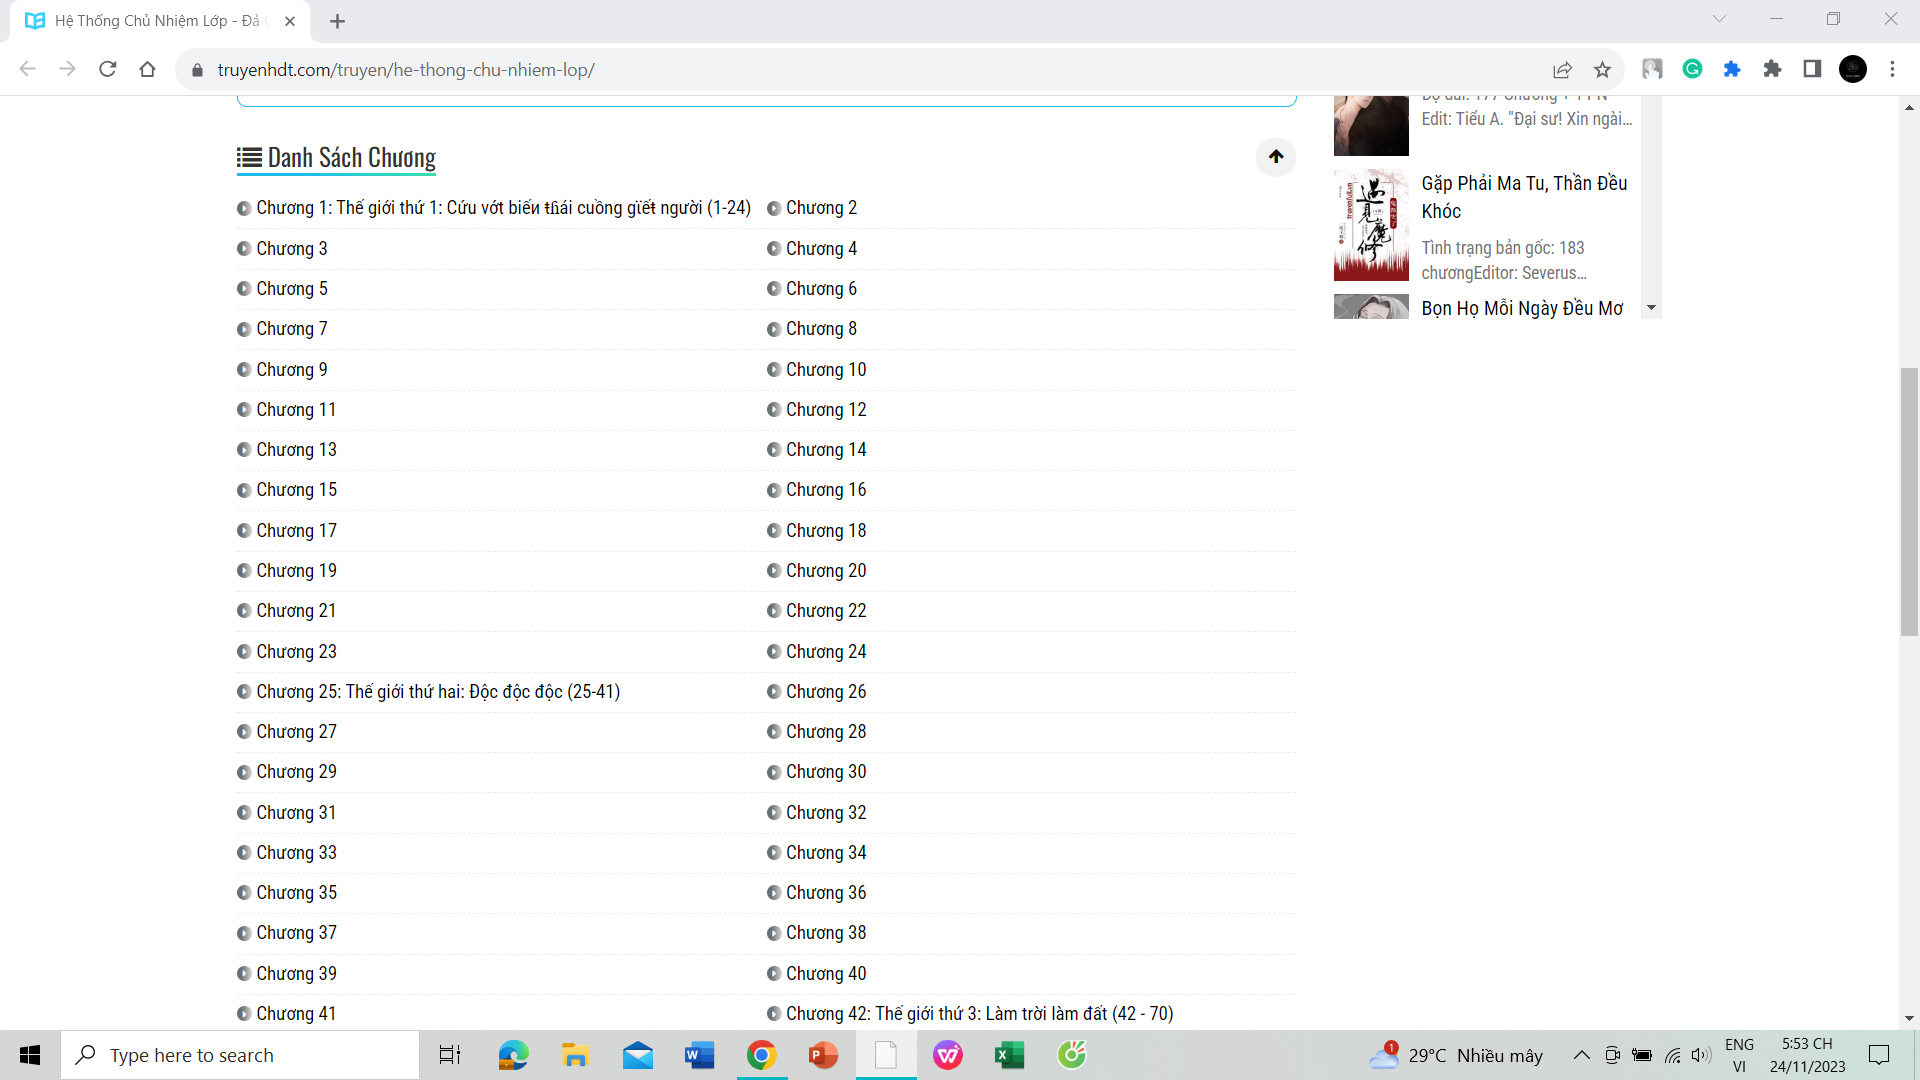
Task: Click the Gặp Phải Ma Tu book thumbnail
Action: coord(1371,226)
